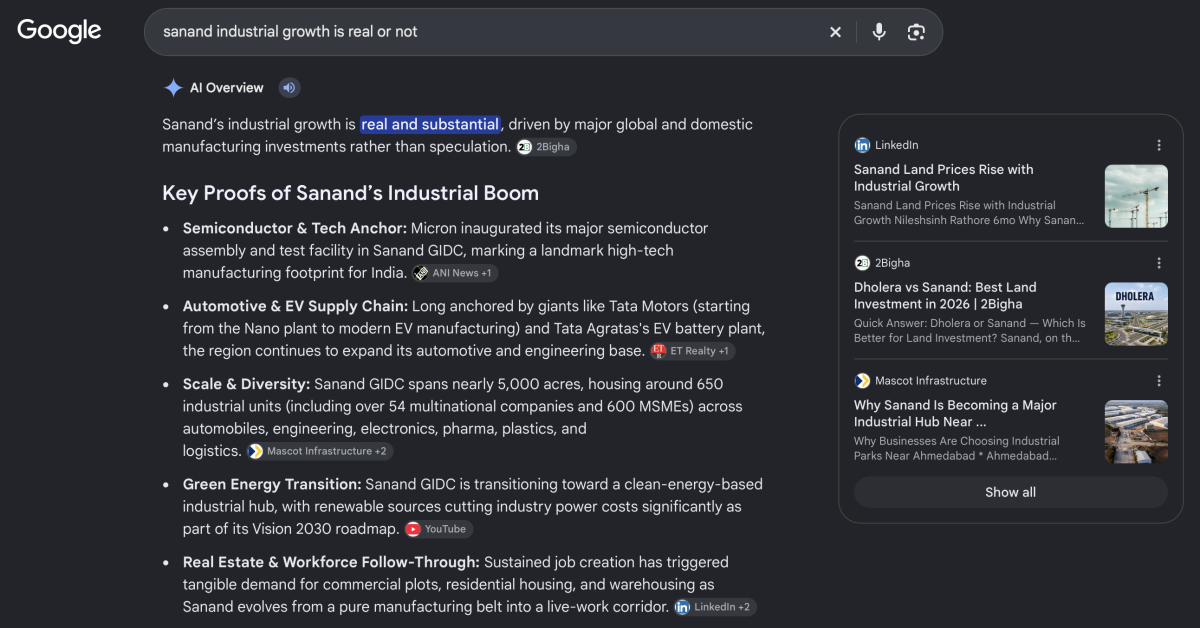Click the Google logo

pos(59,31)
